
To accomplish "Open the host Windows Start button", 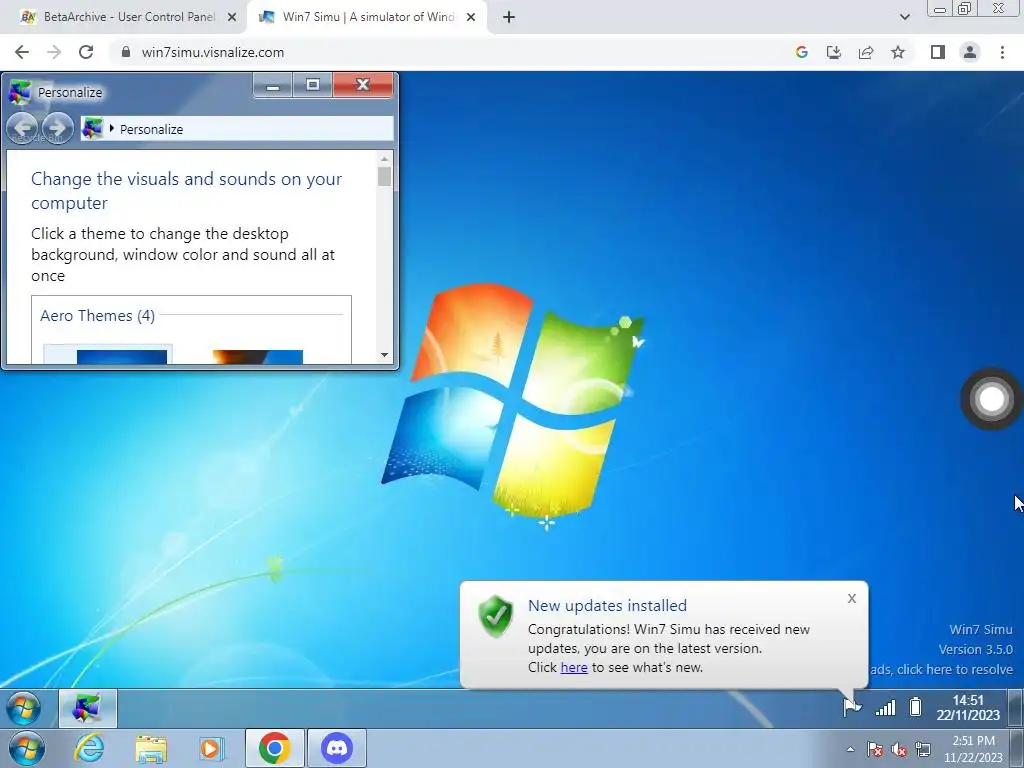I will 27,748.
